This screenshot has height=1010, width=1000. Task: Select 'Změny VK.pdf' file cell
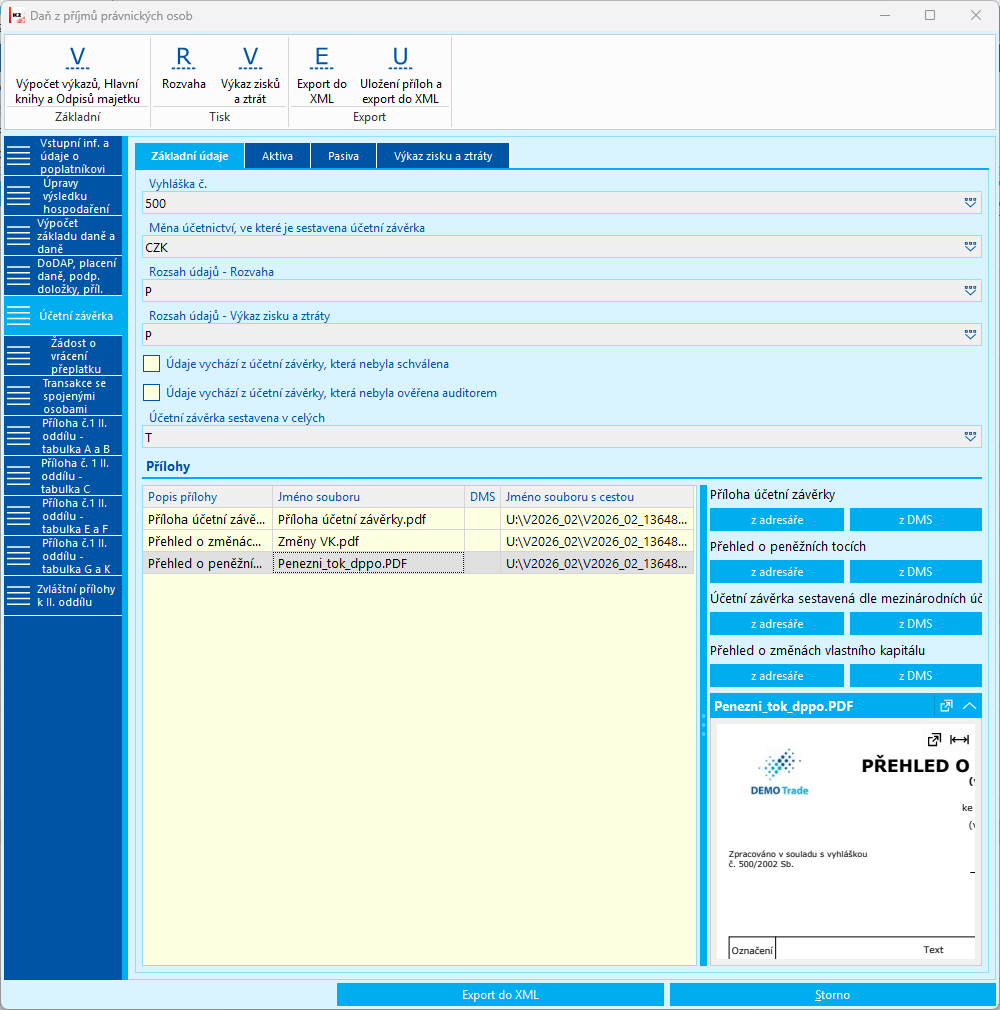click(369, 541)
